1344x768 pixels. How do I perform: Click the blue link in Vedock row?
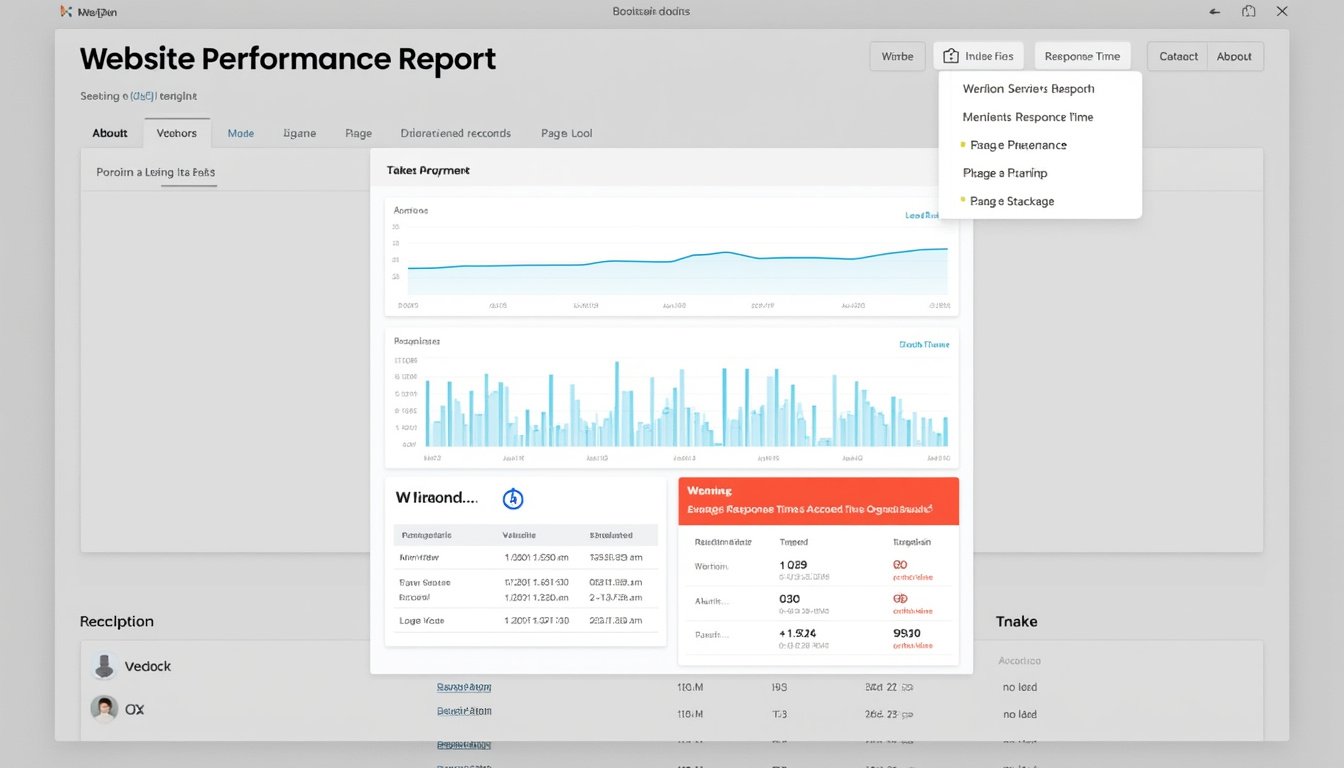(464, 687)
